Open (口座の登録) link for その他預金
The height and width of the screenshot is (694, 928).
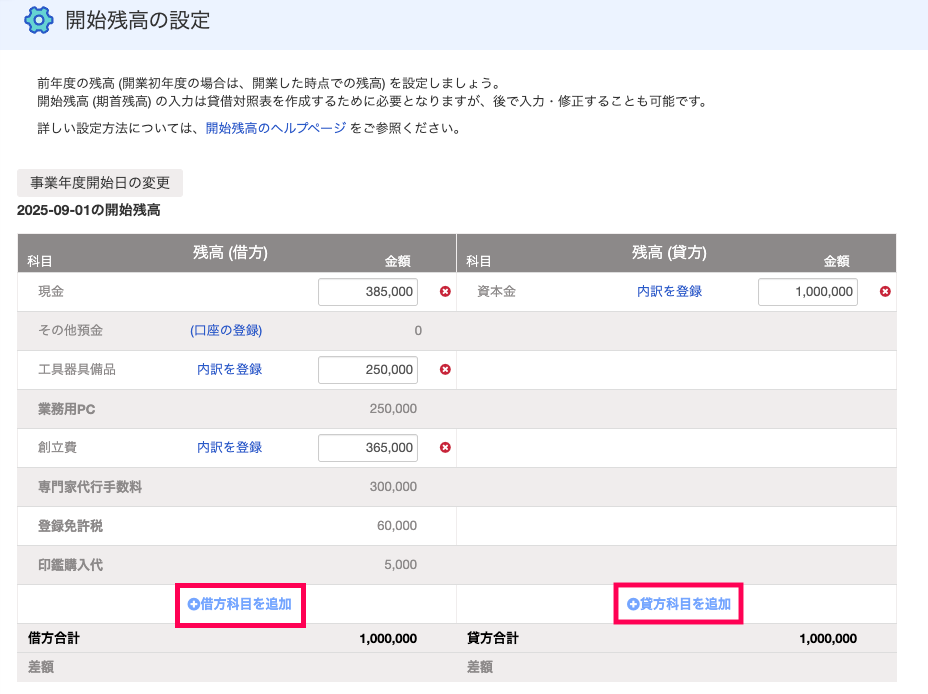coord(226,330)
